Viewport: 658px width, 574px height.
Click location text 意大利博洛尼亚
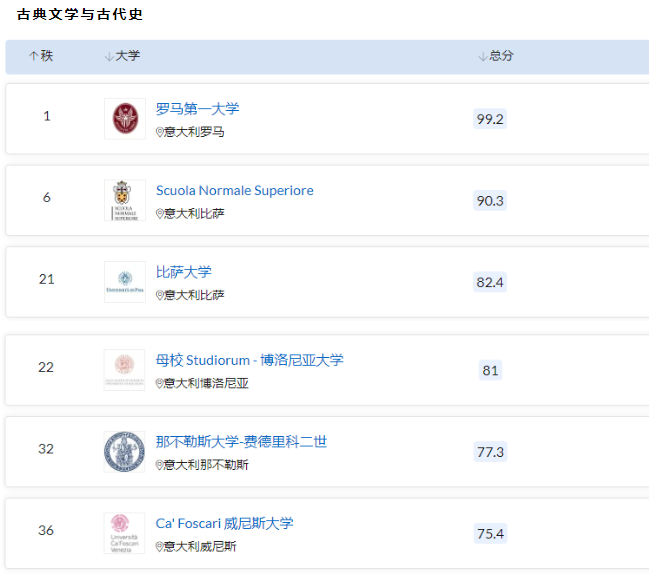[x=206, y=384]
